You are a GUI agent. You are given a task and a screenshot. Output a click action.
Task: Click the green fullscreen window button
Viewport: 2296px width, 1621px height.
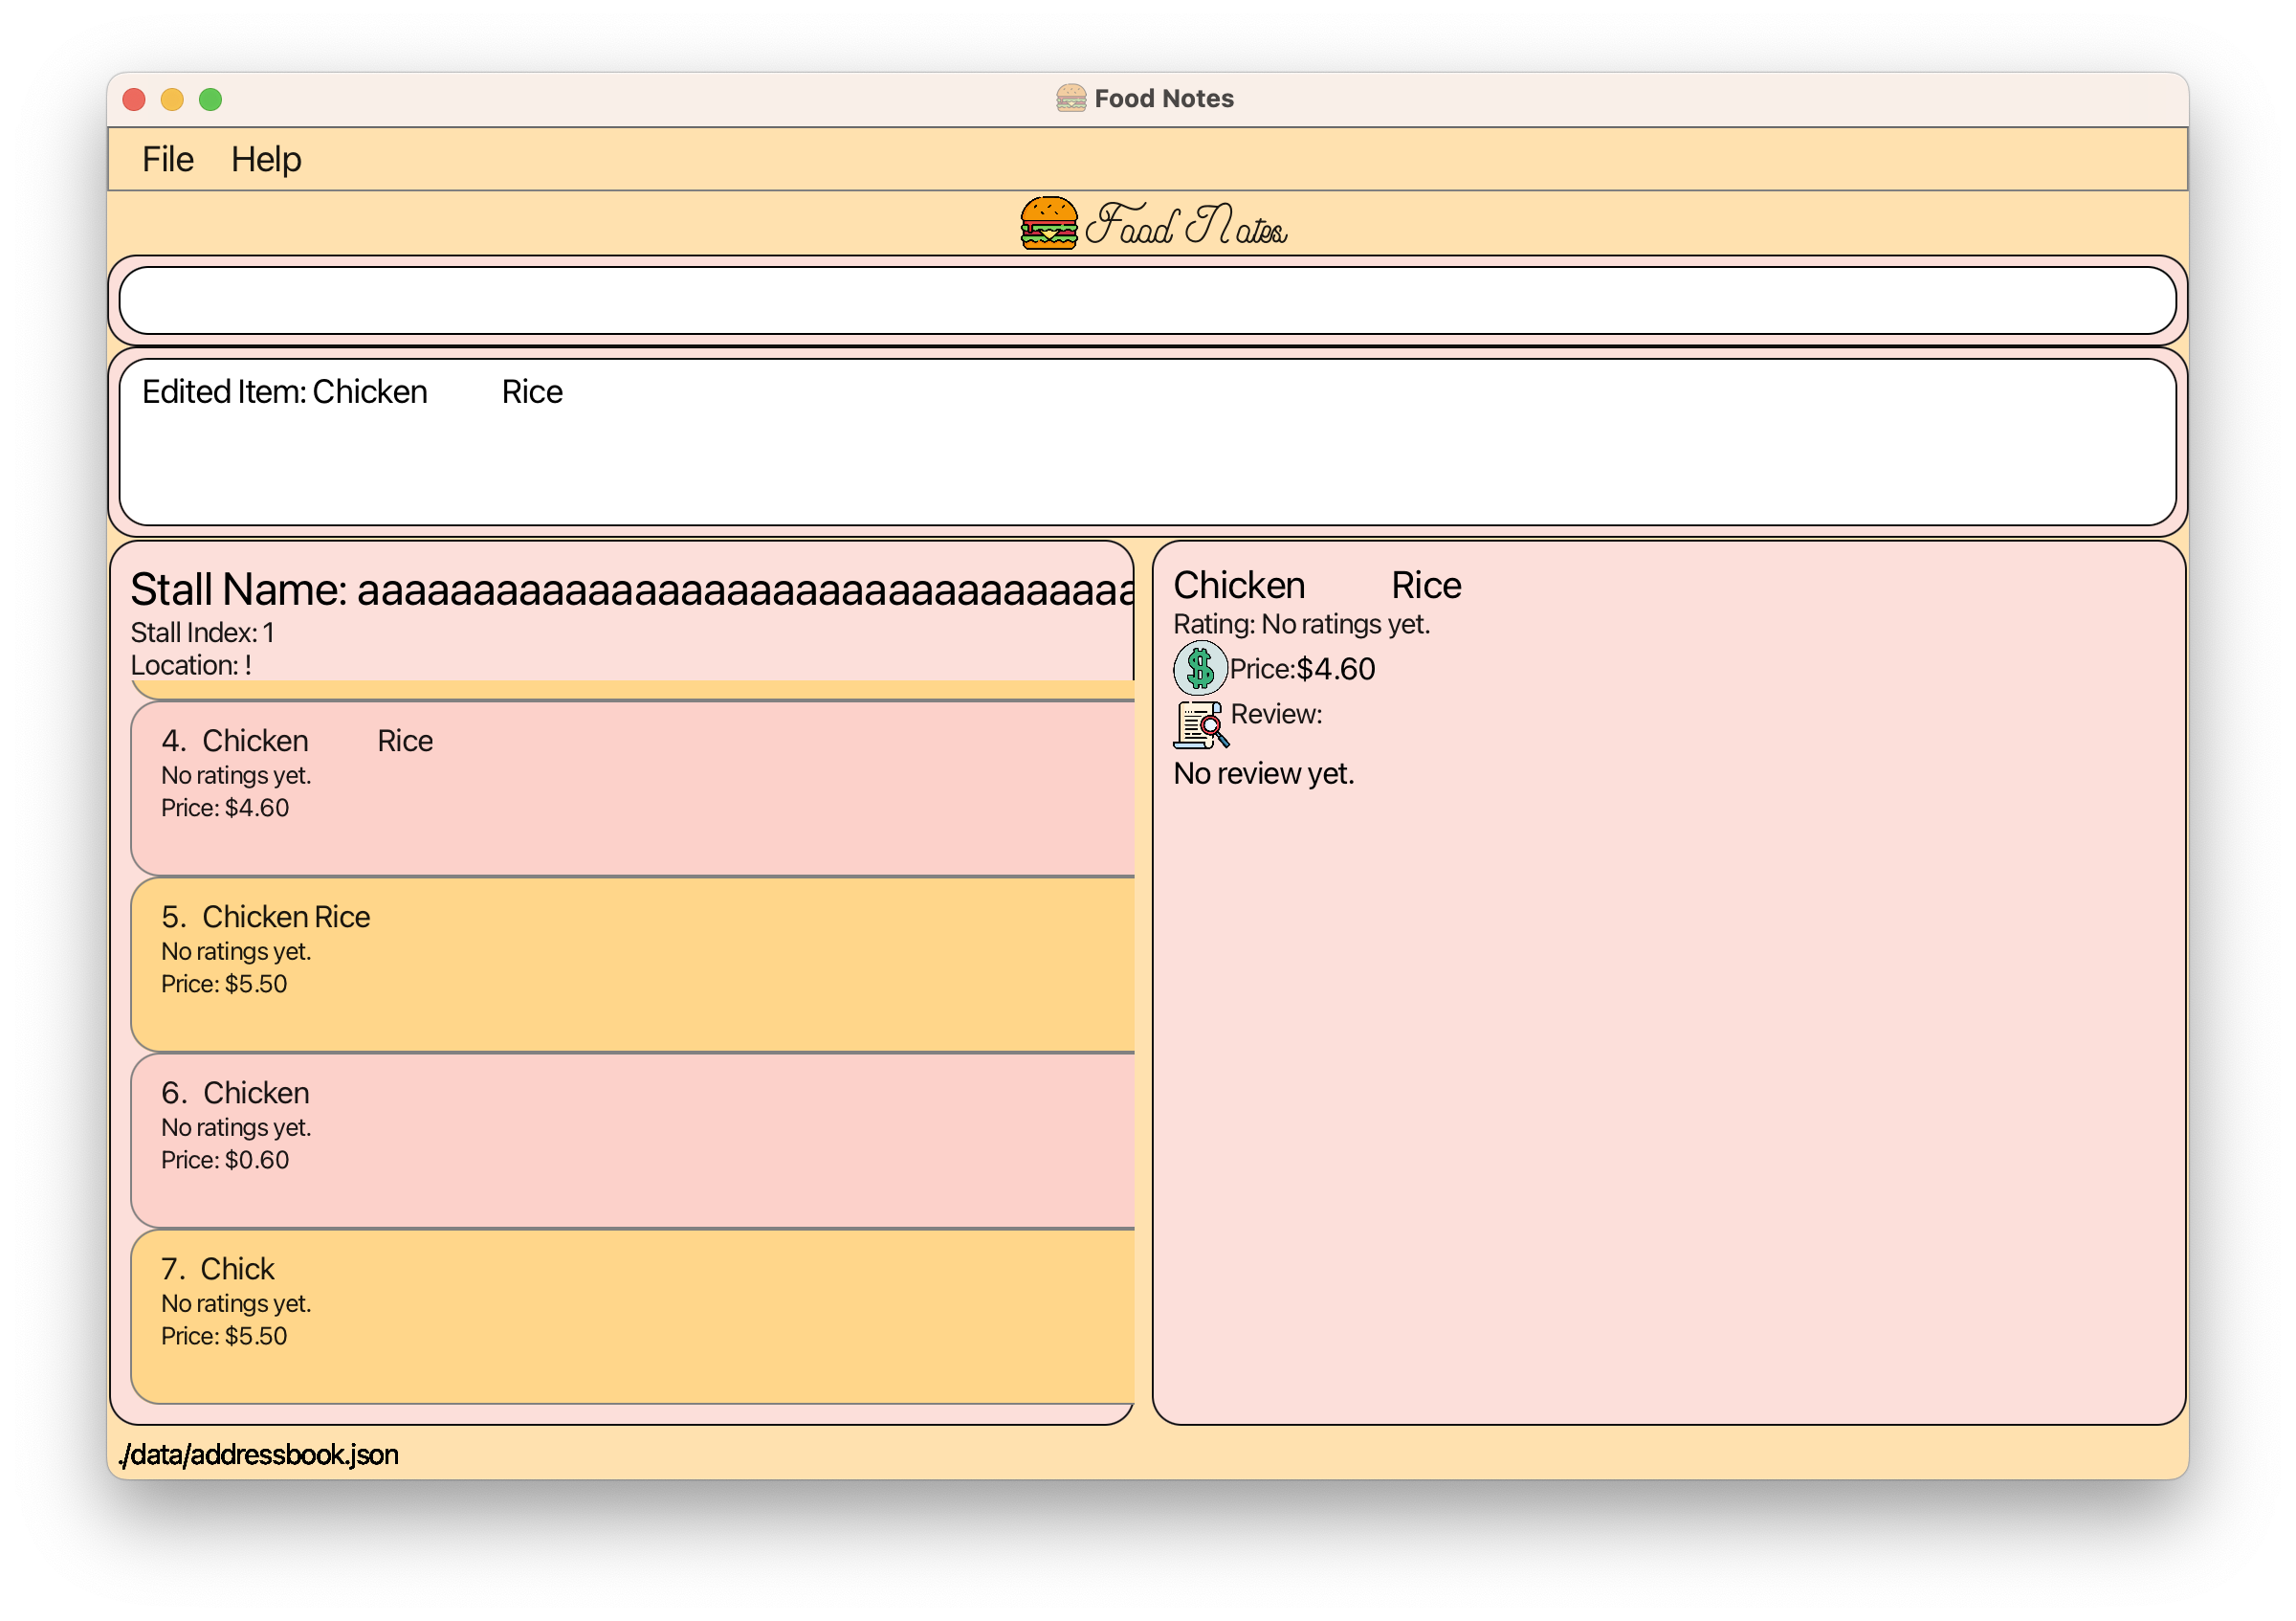coord(210,99)
